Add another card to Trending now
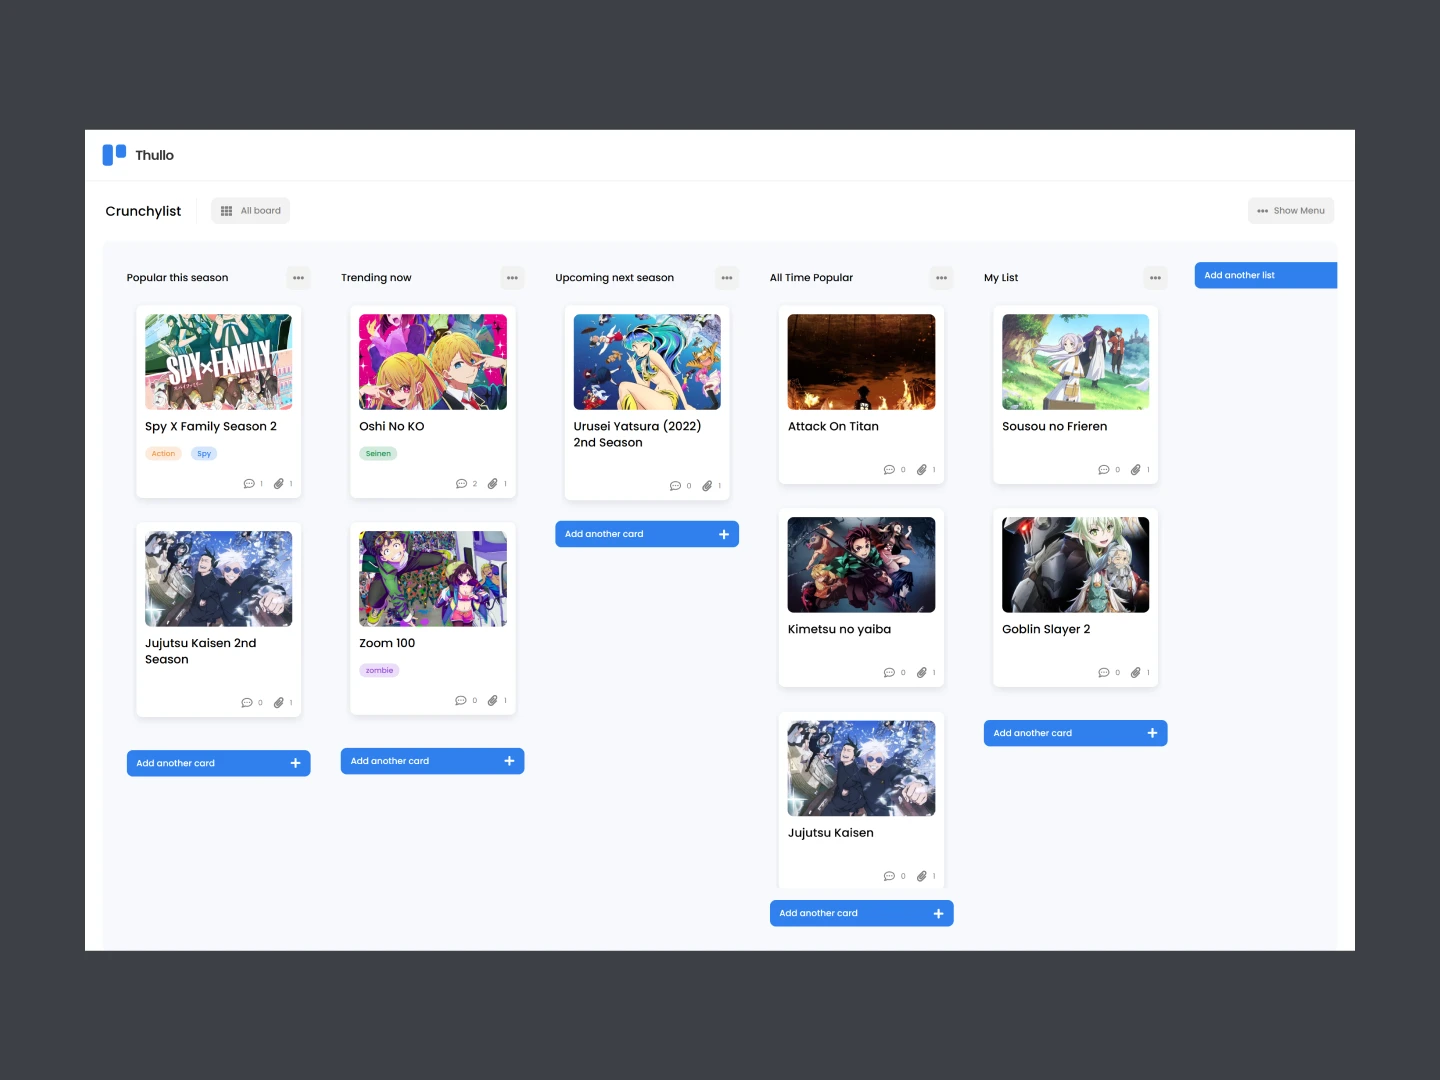 point(432,761)
